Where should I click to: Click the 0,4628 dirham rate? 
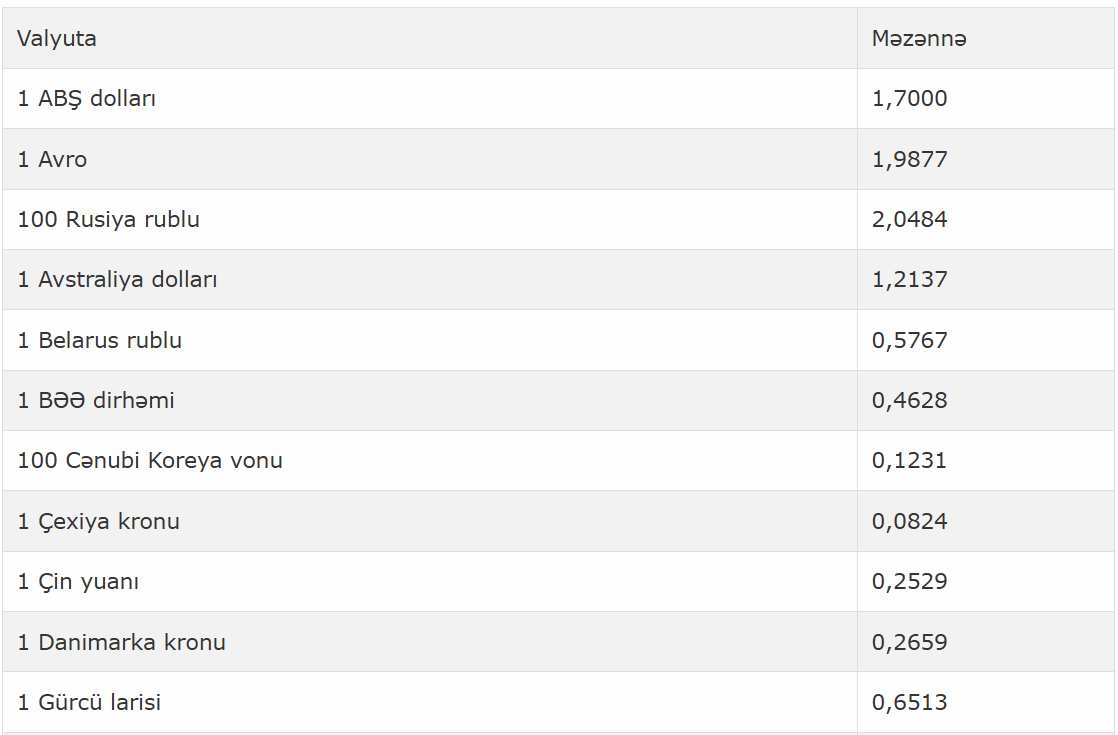[910, 400]
